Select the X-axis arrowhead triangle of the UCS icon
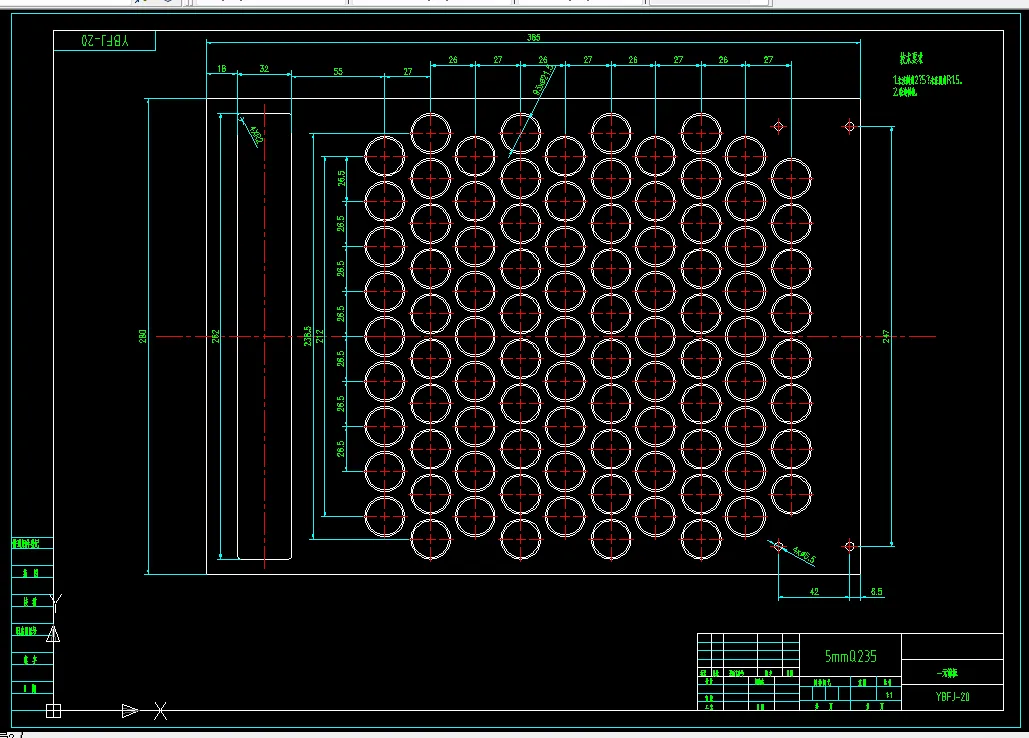This screenshot has height=738, width=1029. [x=130, y=710]
